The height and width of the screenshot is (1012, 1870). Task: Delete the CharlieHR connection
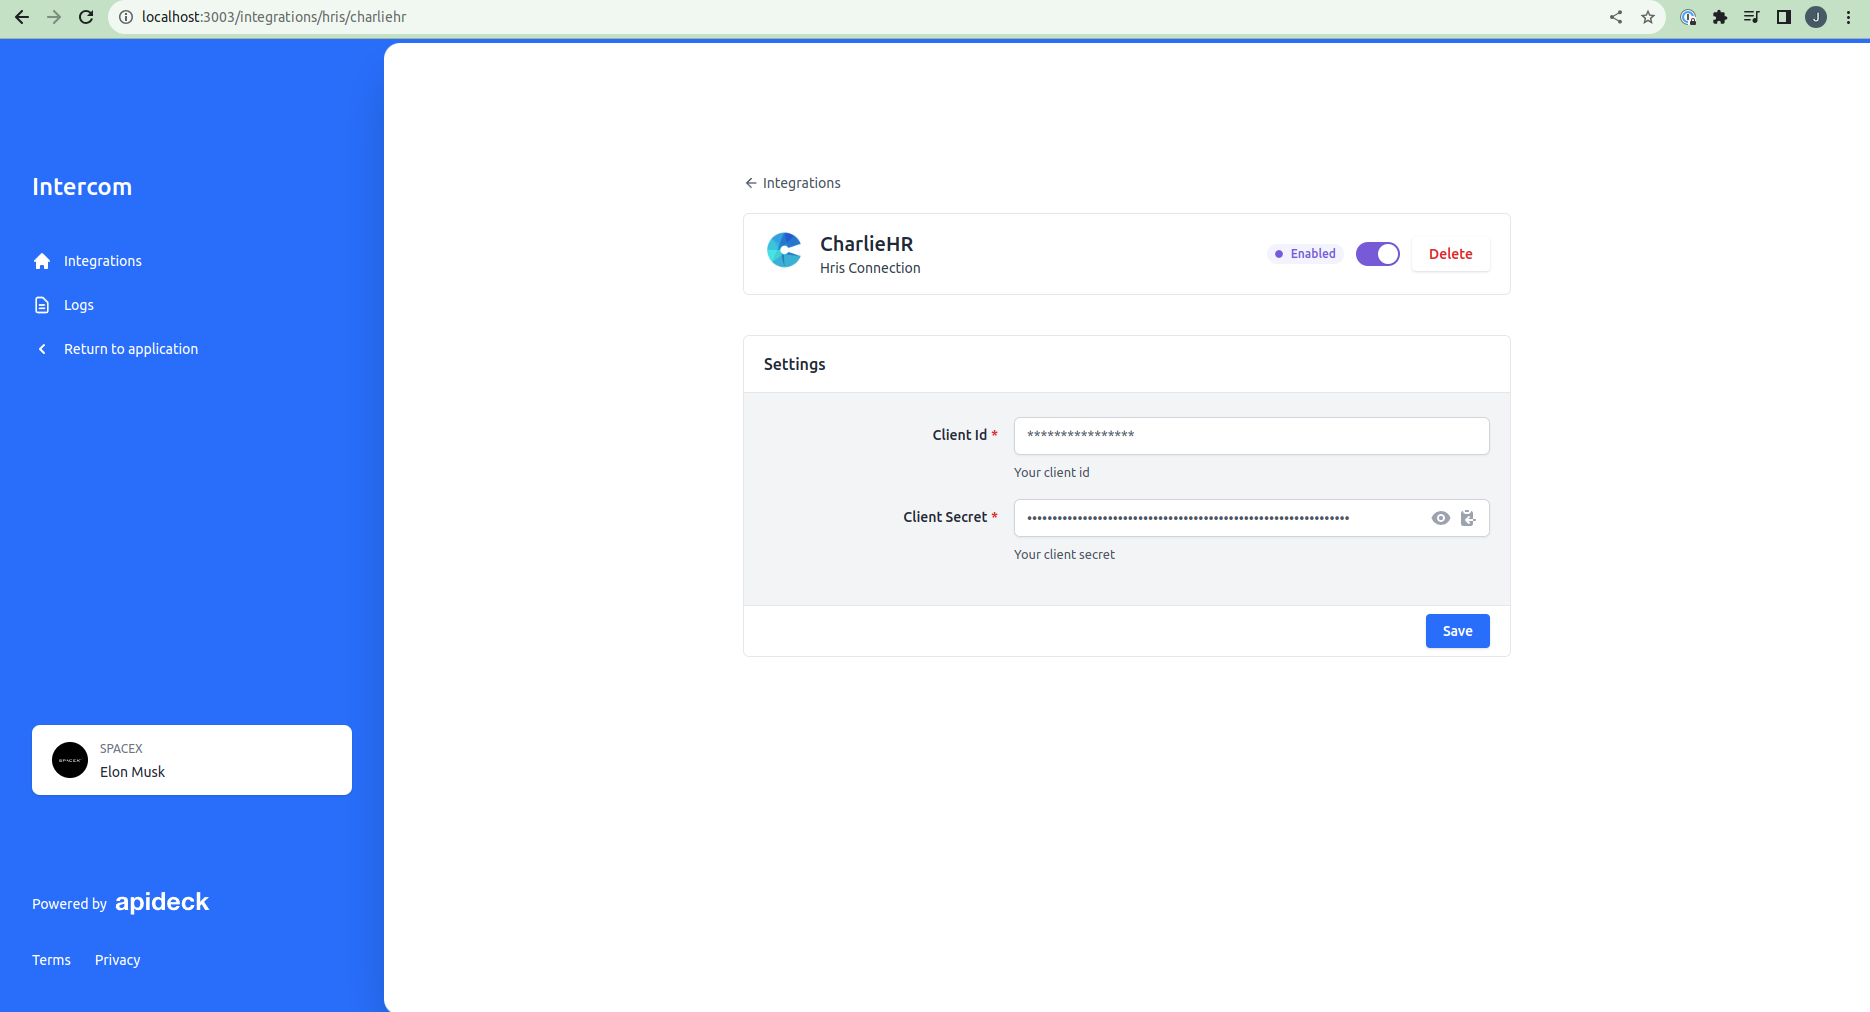tap(1450, 254)
